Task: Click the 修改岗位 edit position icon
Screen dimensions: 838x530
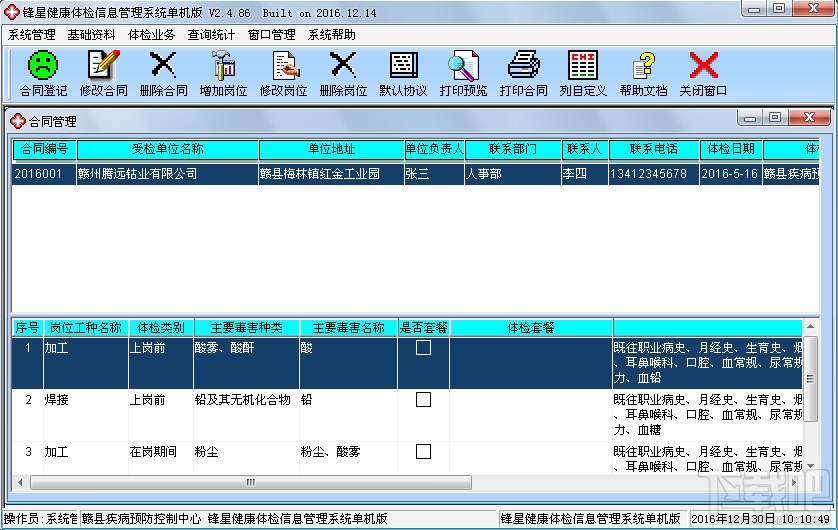Action: [x=283, y=74]
